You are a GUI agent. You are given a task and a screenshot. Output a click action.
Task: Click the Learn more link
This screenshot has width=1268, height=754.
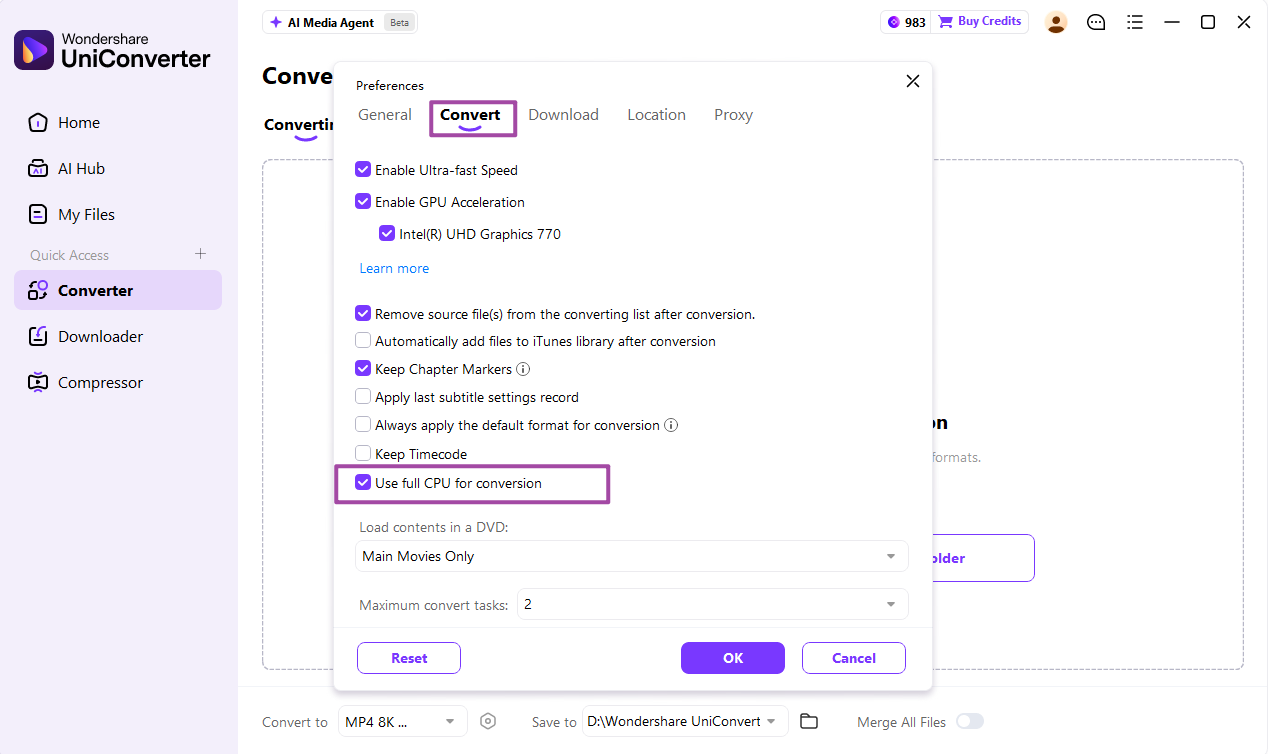coord(394,268)
